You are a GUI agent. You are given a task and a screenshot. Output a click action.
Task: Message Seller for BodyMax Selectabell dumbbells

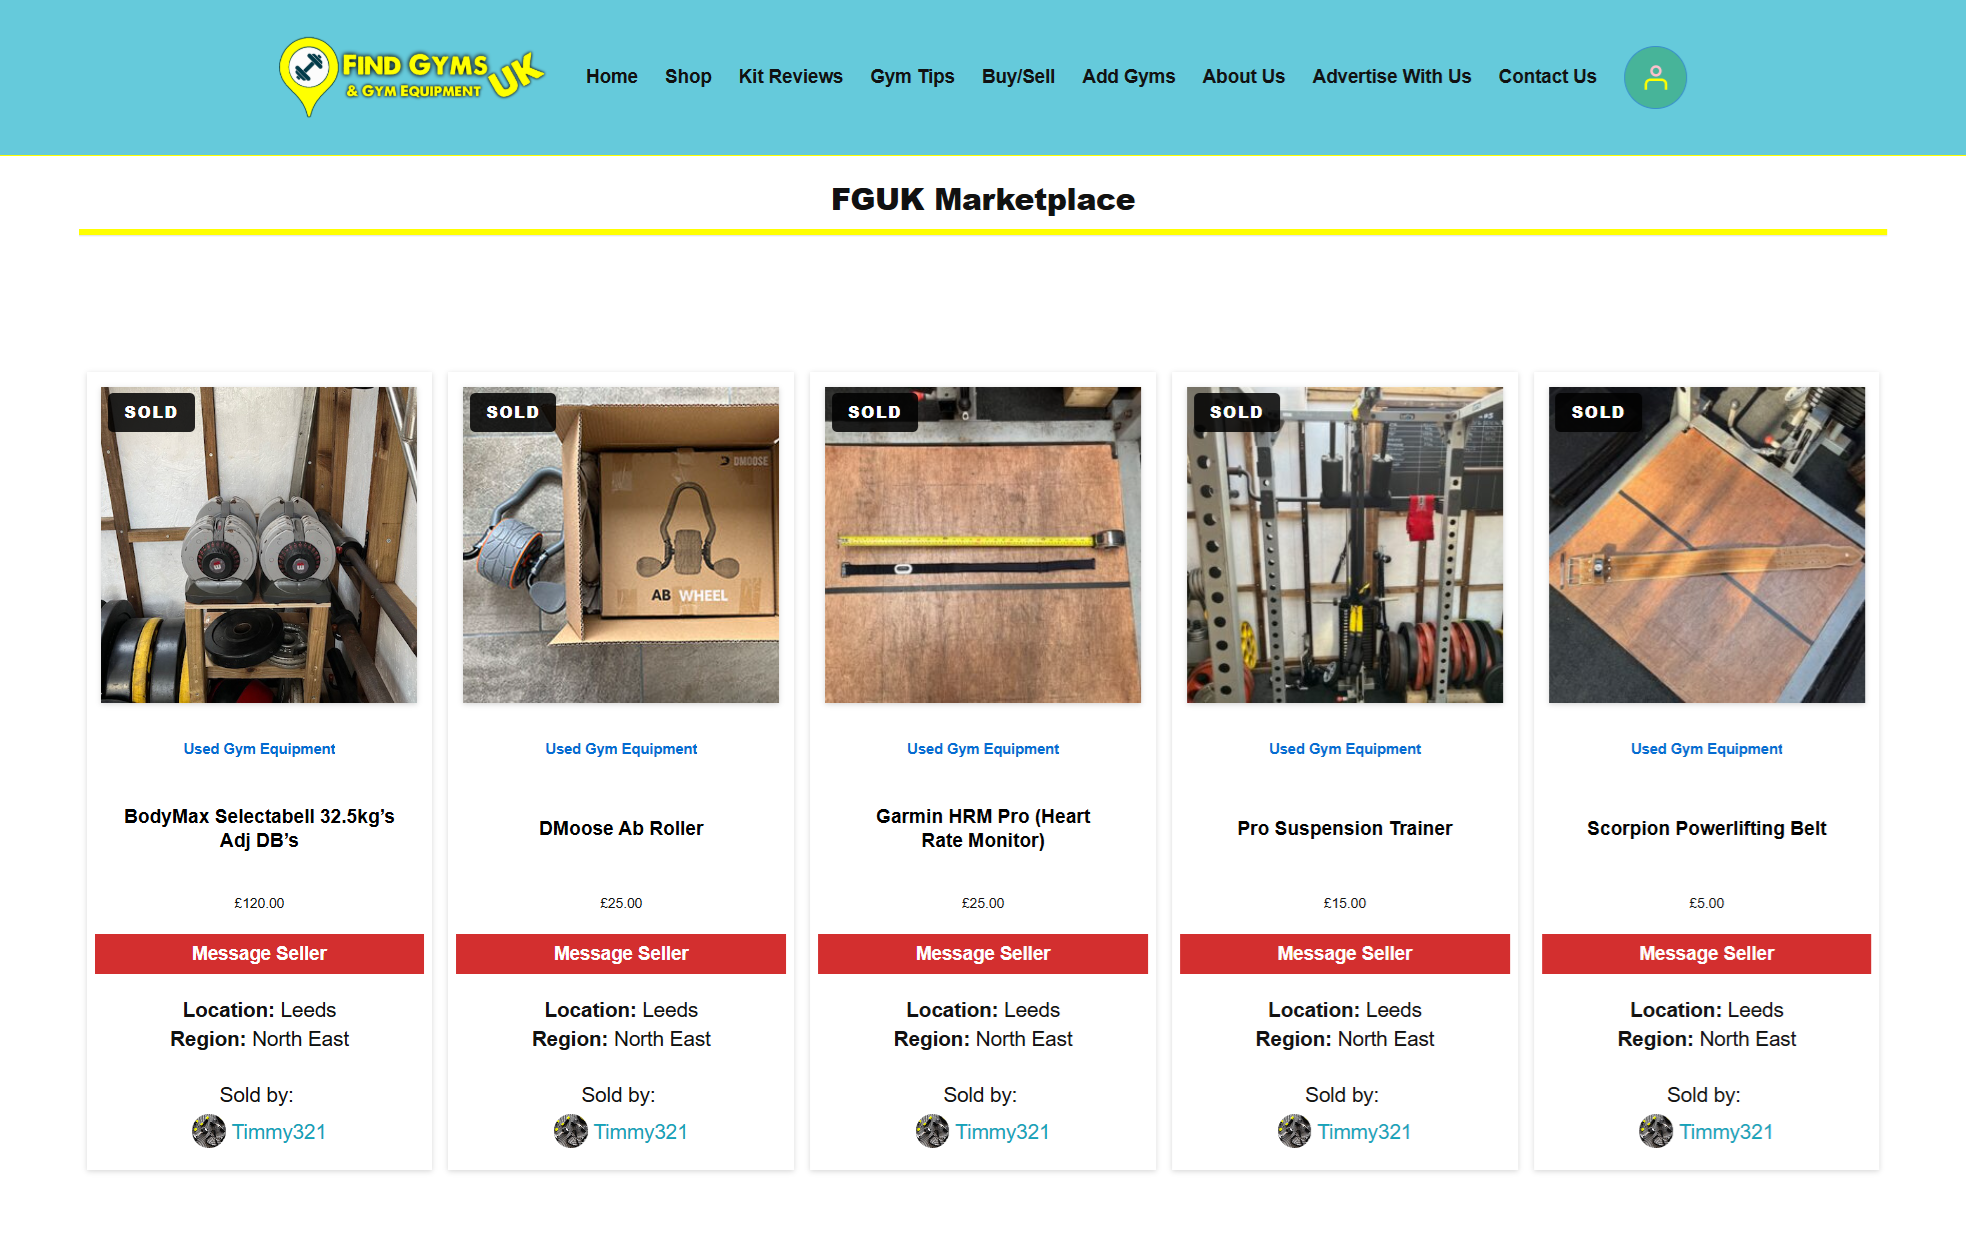click(x=259, y=954)
